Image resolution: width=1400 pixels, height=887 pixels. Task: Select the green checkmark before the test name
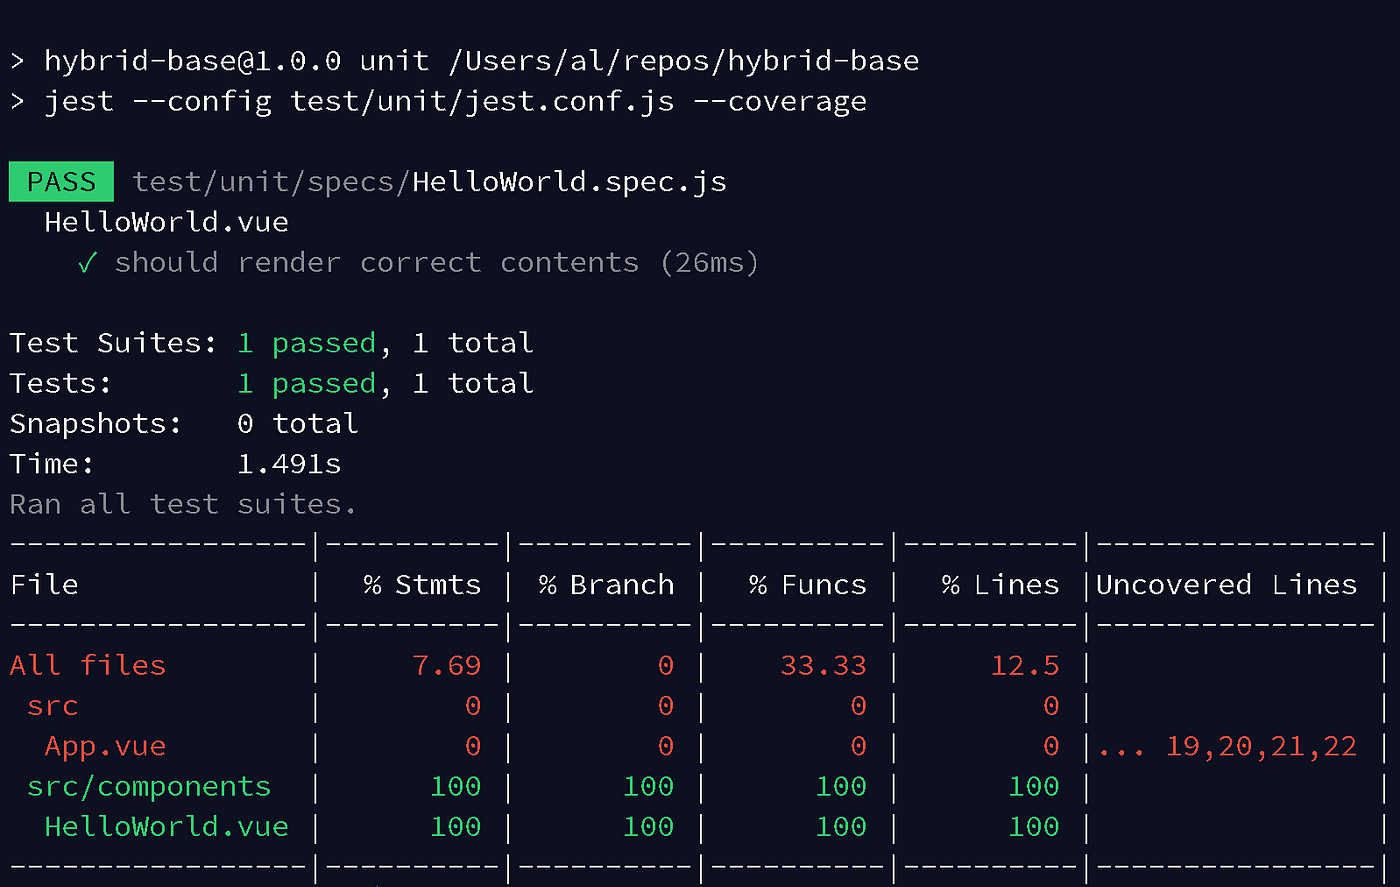(86, 262)
